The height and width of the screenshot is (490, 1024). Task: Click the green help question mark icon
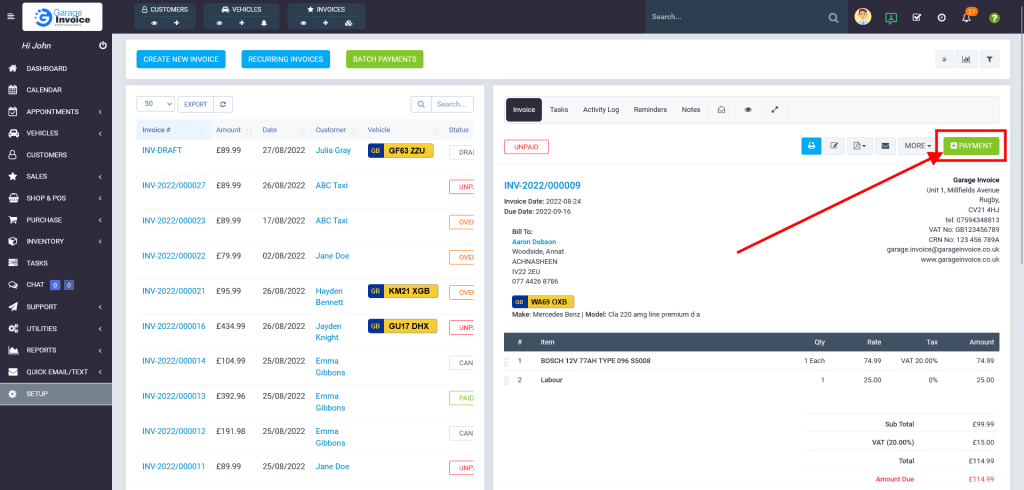click(x=993, y=18)
